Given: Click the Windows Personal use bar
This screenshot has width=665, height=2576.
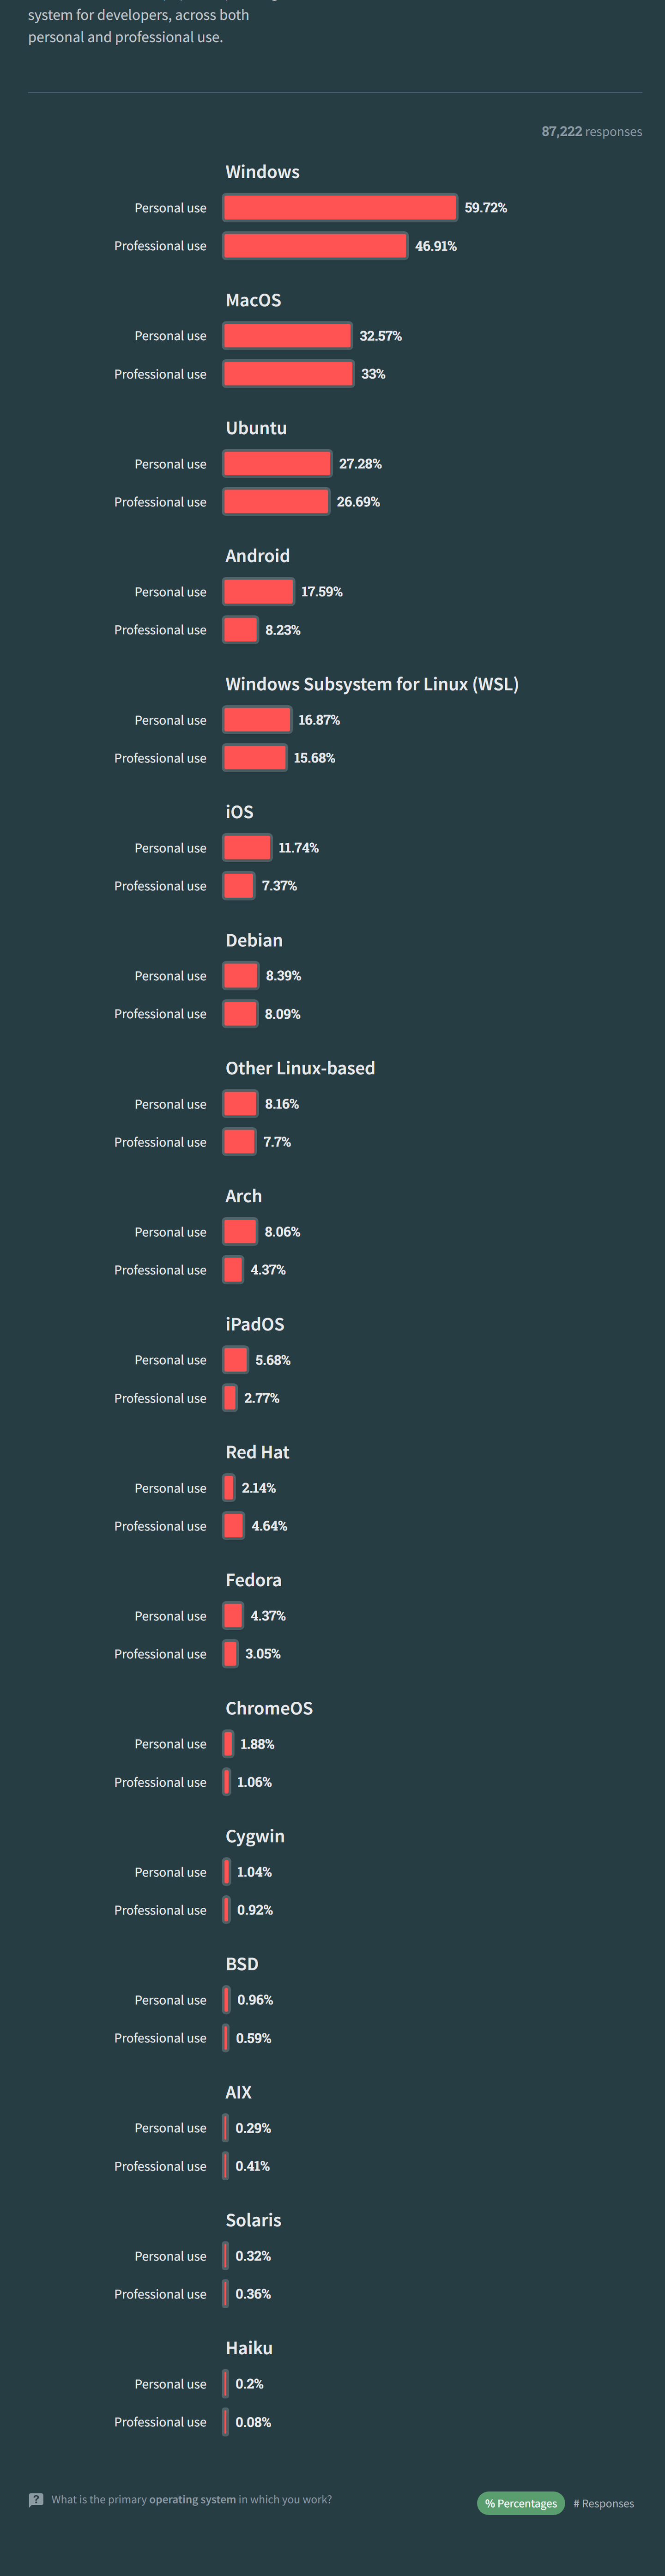Looking at the screenshot, I should click(x=340, y=208).
